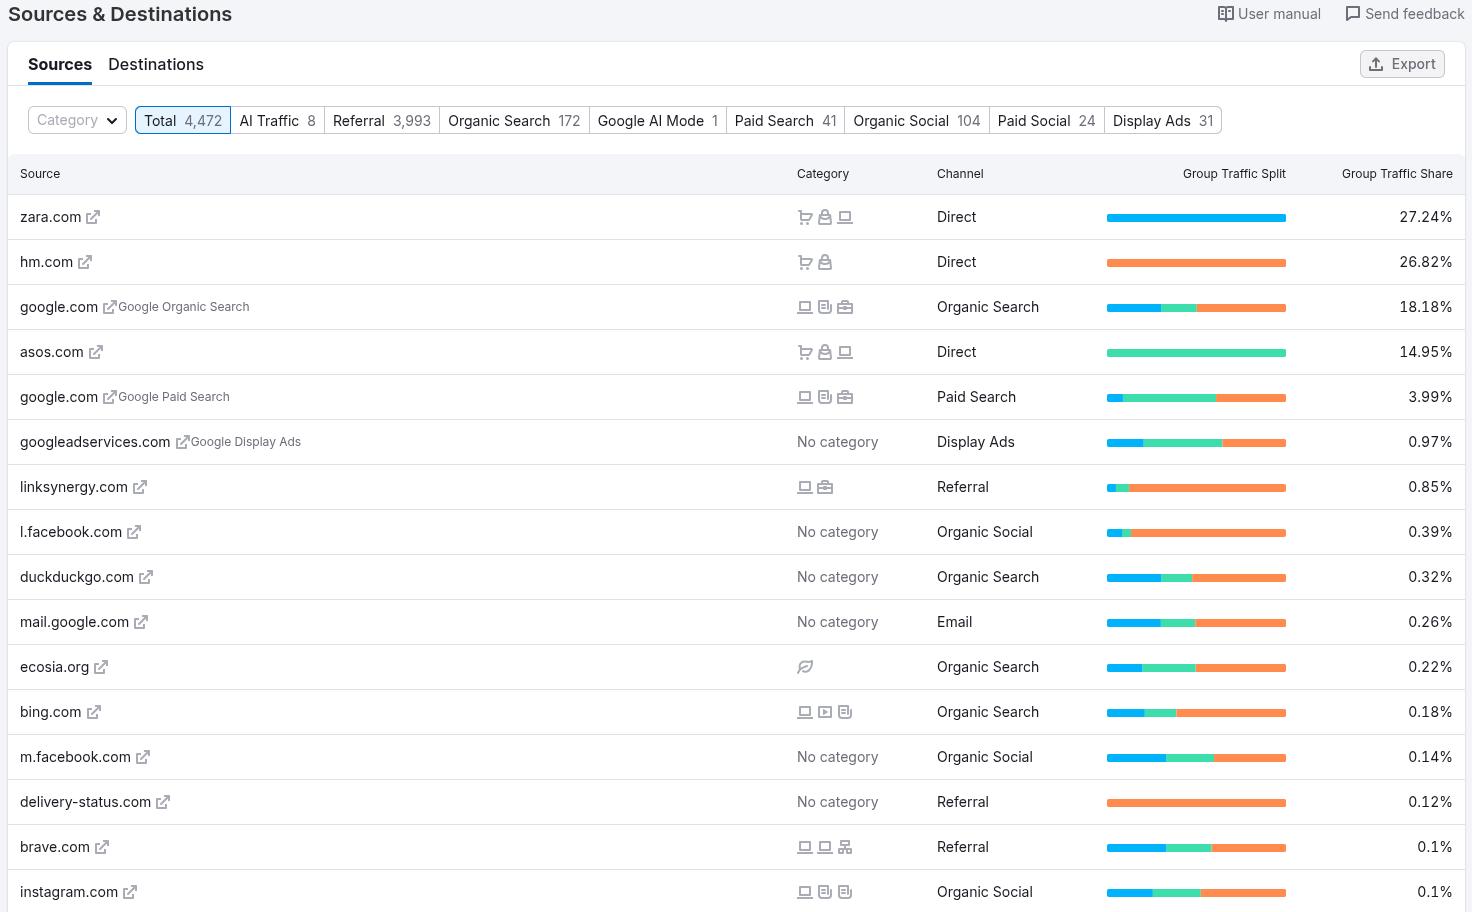Open zara.com external link icon
This screenshot has width=1472, height=912.
[x=93, y=217]
